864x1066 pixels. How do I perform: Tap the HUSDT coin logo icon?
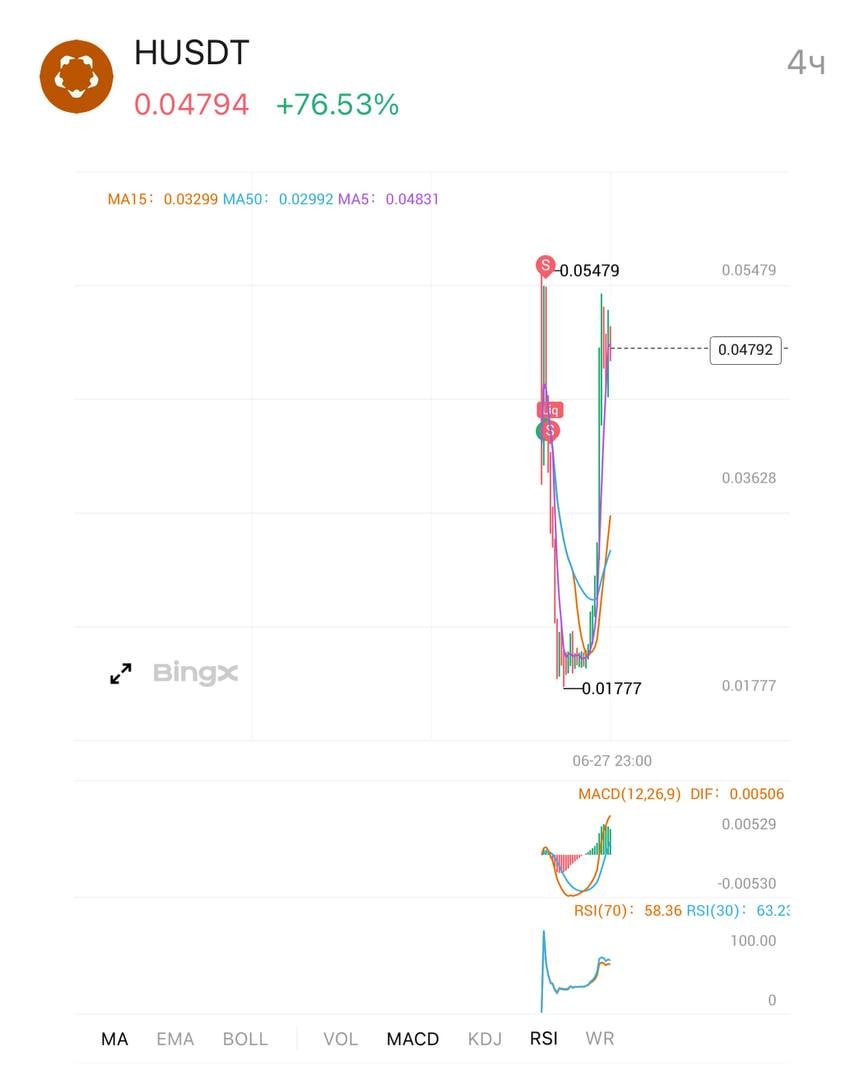click(x=76, y=76)
